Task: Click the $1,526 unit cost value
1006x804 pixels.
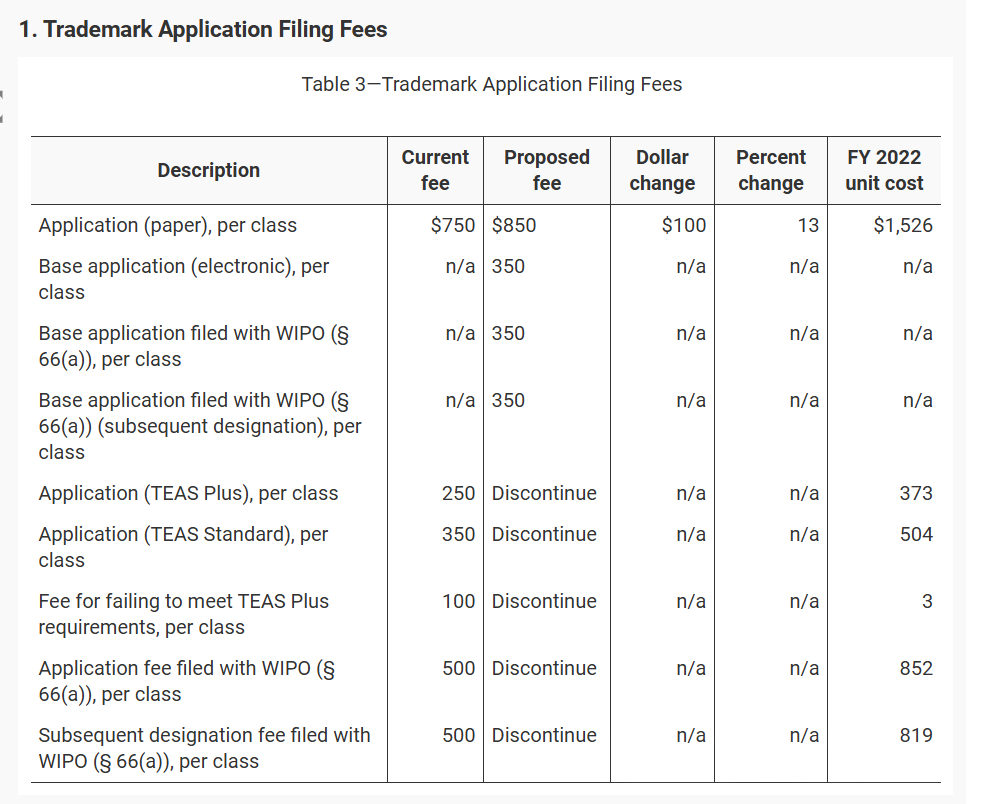Action: [903, 225]
